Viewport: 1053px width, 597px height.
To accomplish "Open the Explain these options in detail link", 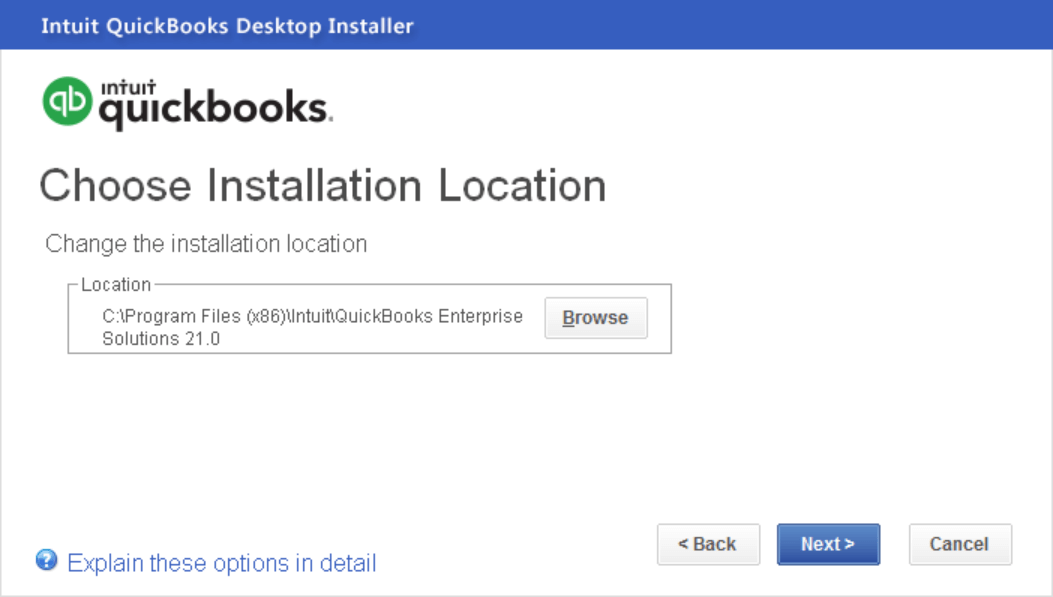I will pyautogui.click(x=221, y=563).
